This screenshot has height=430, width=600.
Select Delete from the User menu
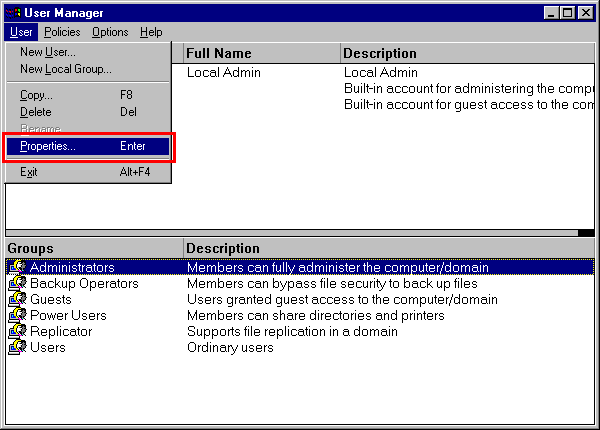point(36,112)
